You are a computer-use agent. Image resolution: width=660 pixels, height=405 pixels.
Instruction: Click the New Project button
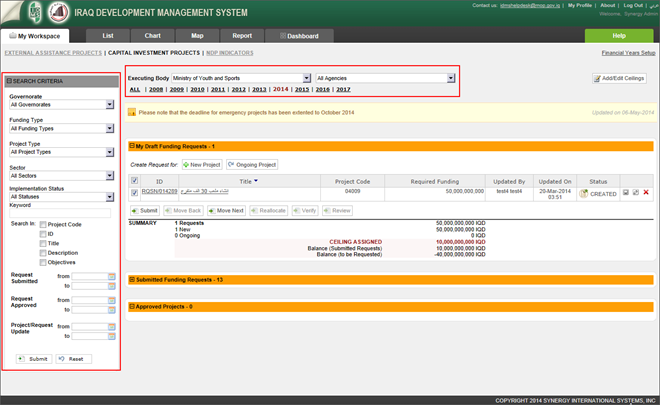(202, 165)
